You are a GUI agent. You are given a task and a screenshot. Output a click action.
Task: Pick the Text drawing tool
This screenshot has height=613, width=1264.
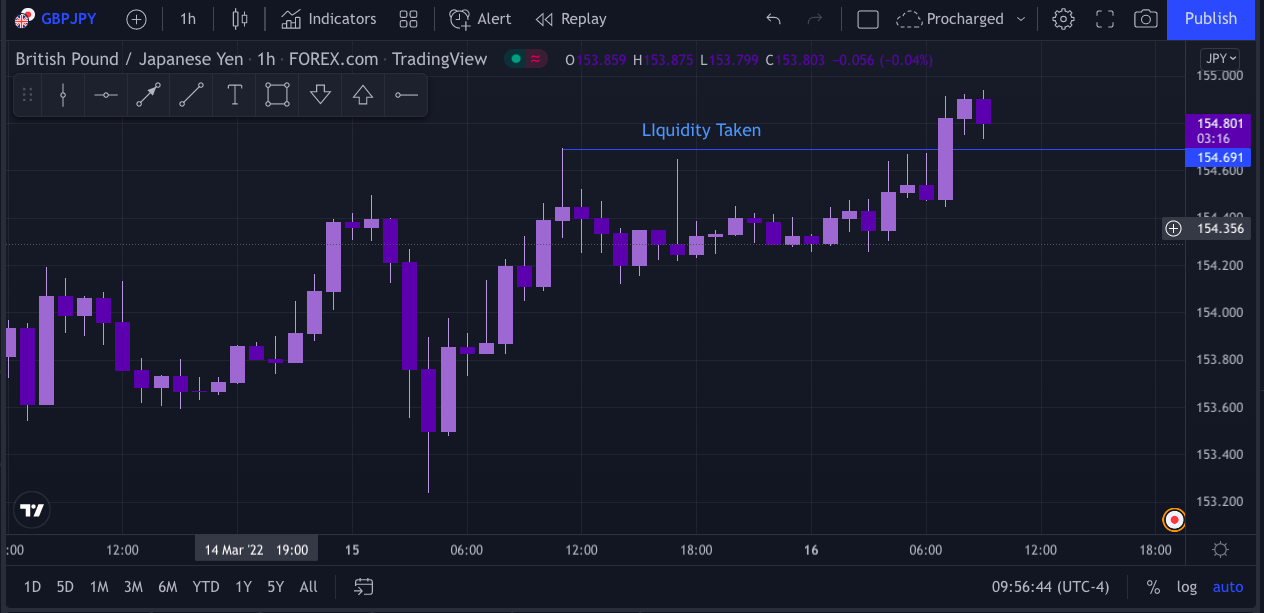pyautogui.click(x=235, y=95)
